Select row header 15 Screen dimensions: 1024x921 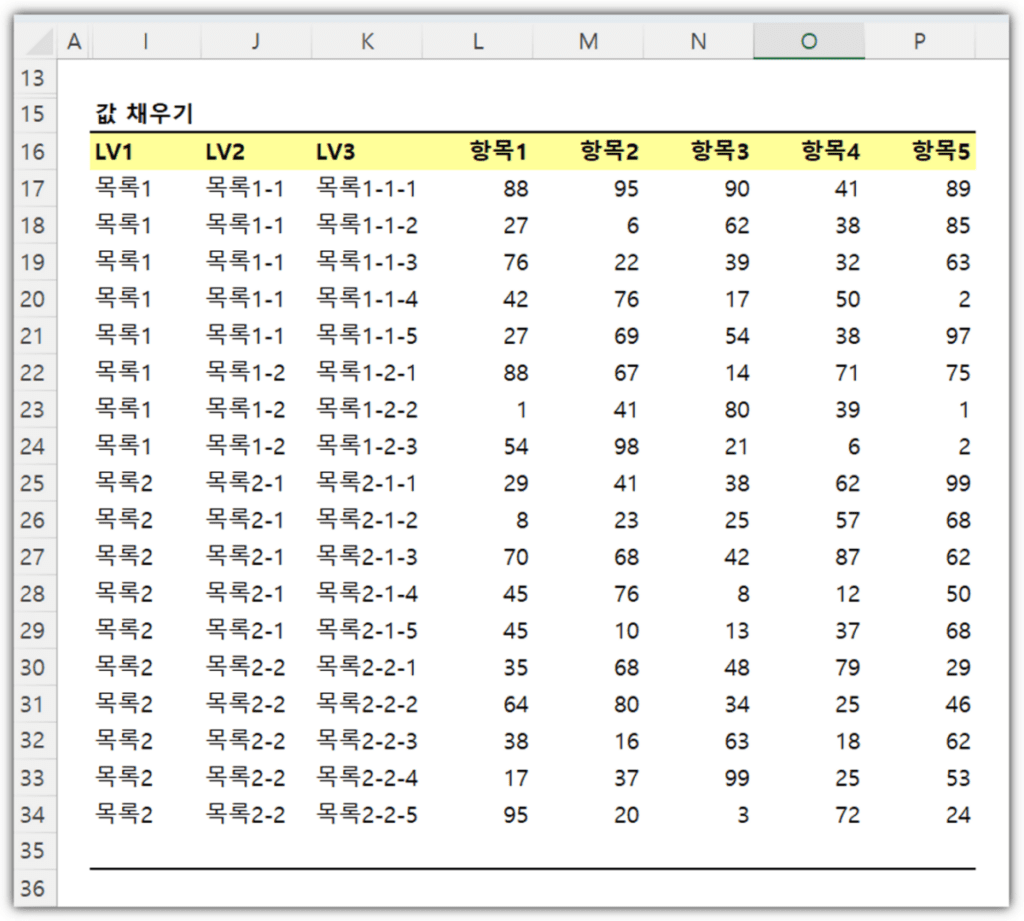[35, 114]
